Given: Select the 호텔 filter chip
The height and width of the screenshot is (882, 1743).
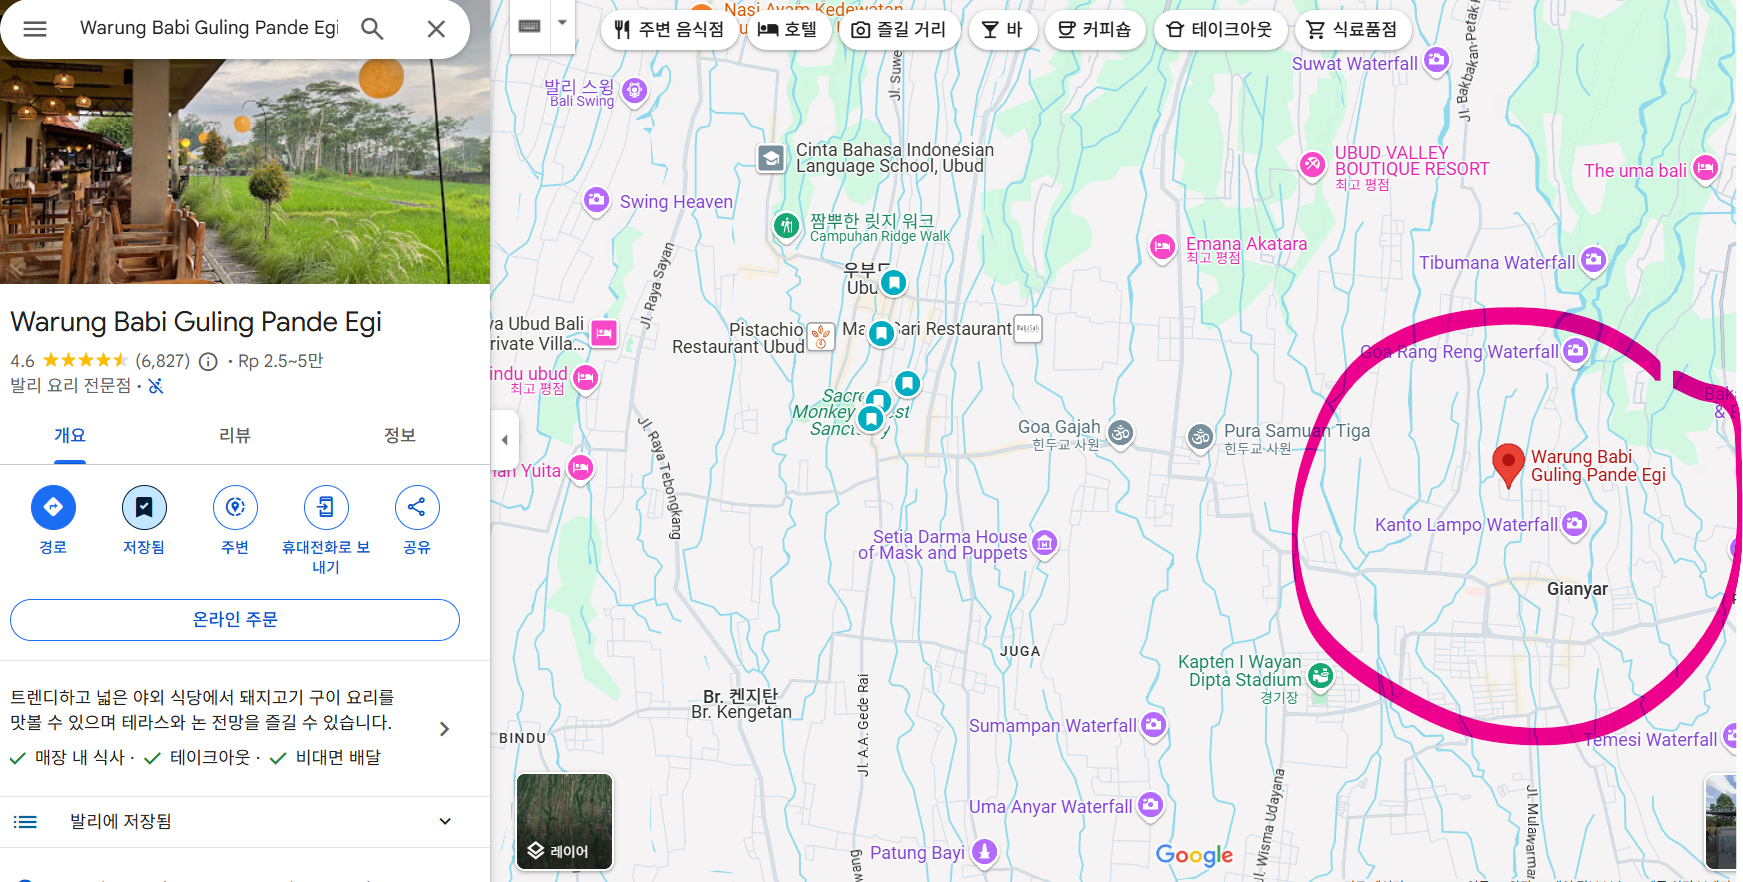Looking at the screenshot, I should (787, 30).
